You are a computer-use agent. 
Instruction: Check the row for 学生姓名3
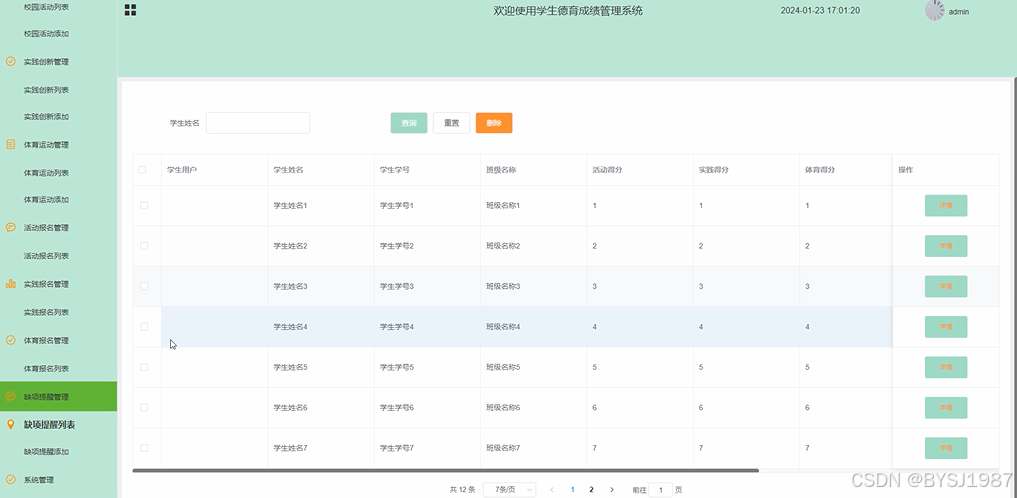coord(144,286)
